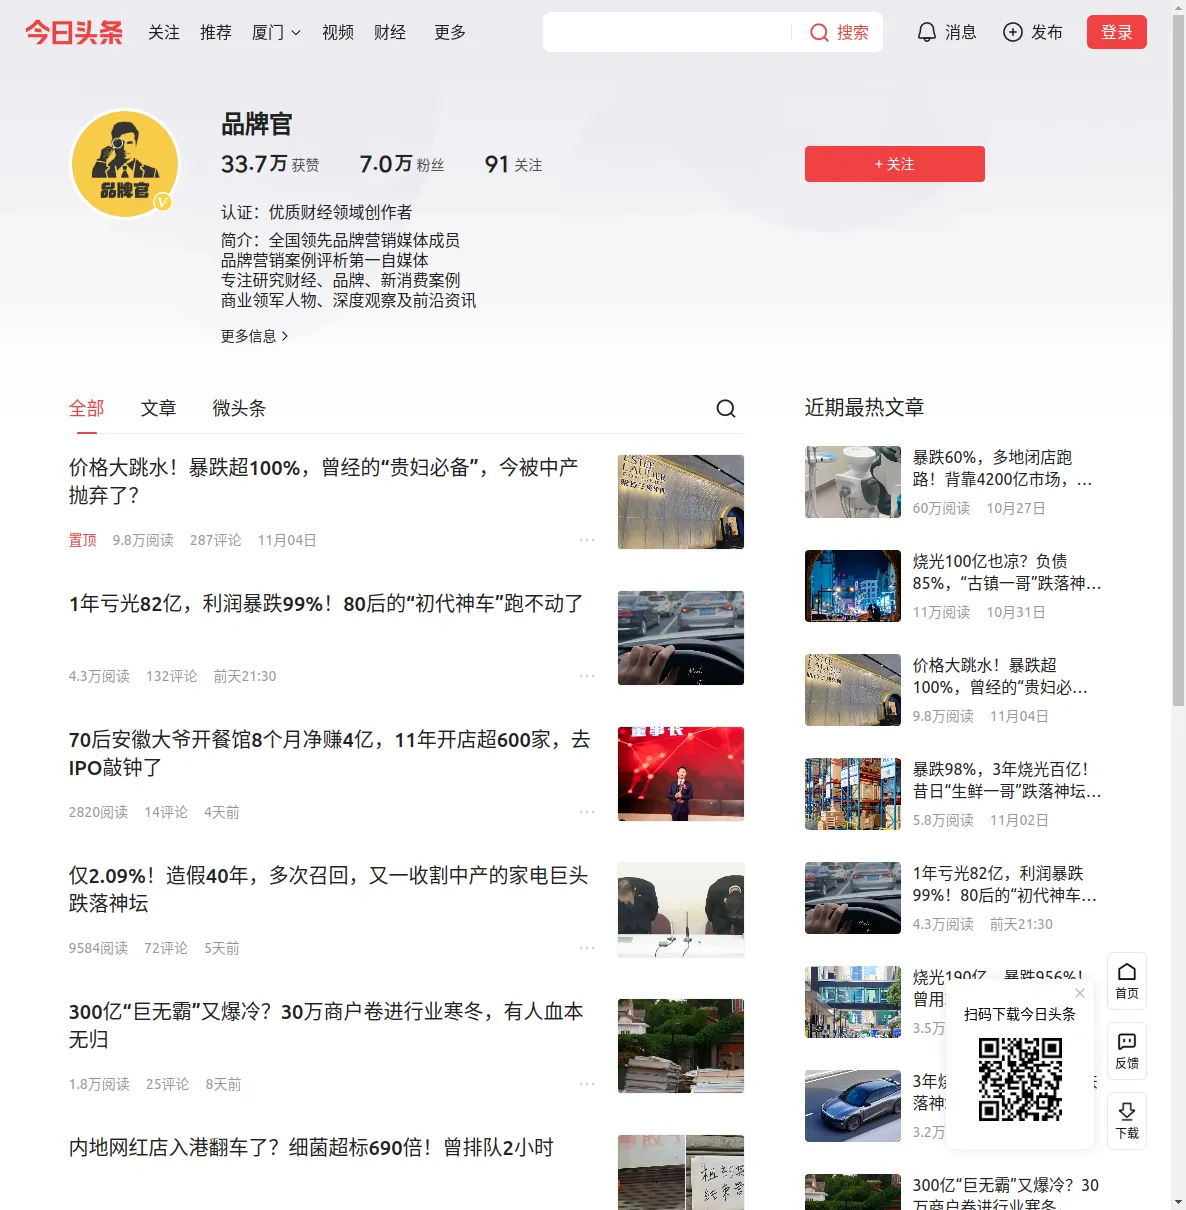This screenshot has width=1186, height=1210.
Task: Click the 搜索 button text
Action: pos(853,33)
